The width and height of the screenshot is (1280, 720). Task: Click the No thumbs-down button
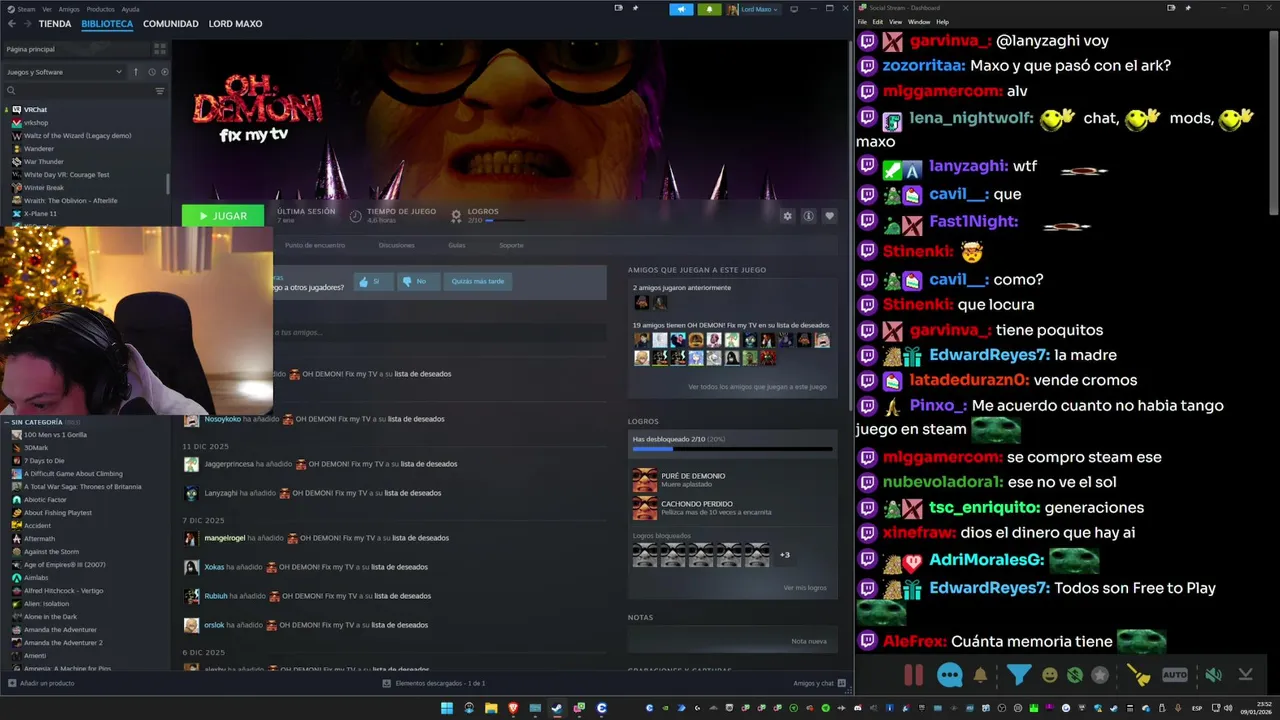coord(418,281)
